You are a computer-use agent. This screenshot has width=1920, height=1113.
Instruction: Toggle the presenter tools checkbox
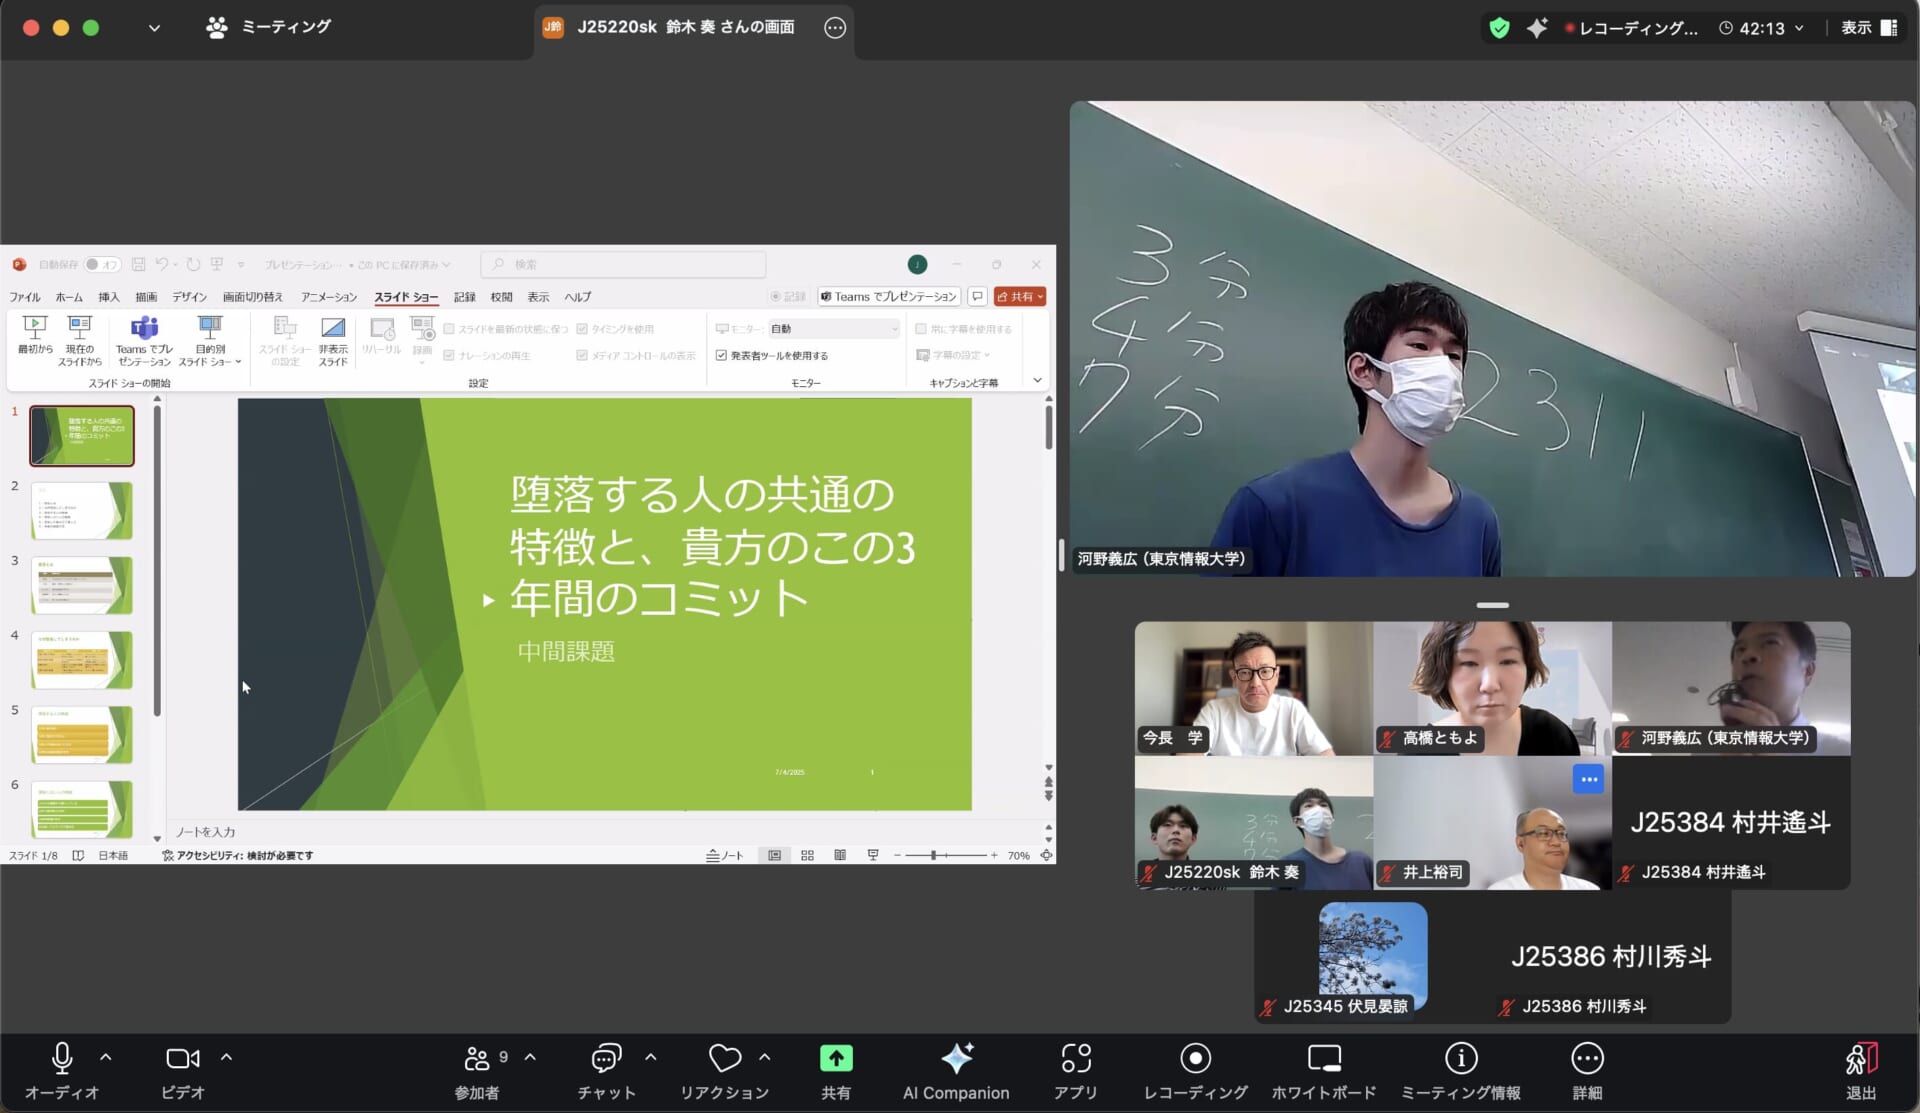click(721, 355)
